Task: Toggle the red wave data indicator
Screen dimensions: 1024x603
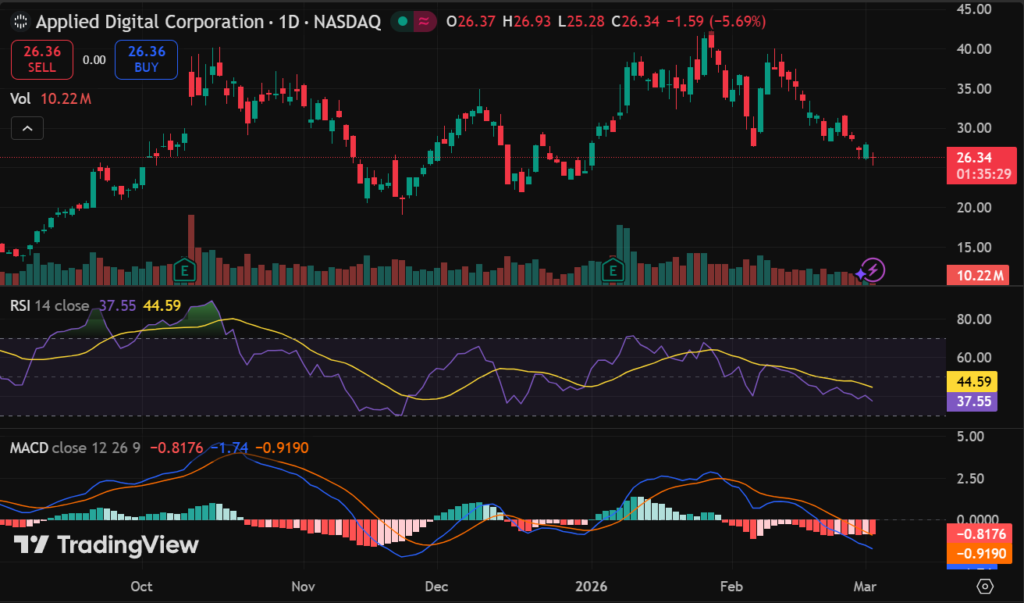Action: [424, 21]
